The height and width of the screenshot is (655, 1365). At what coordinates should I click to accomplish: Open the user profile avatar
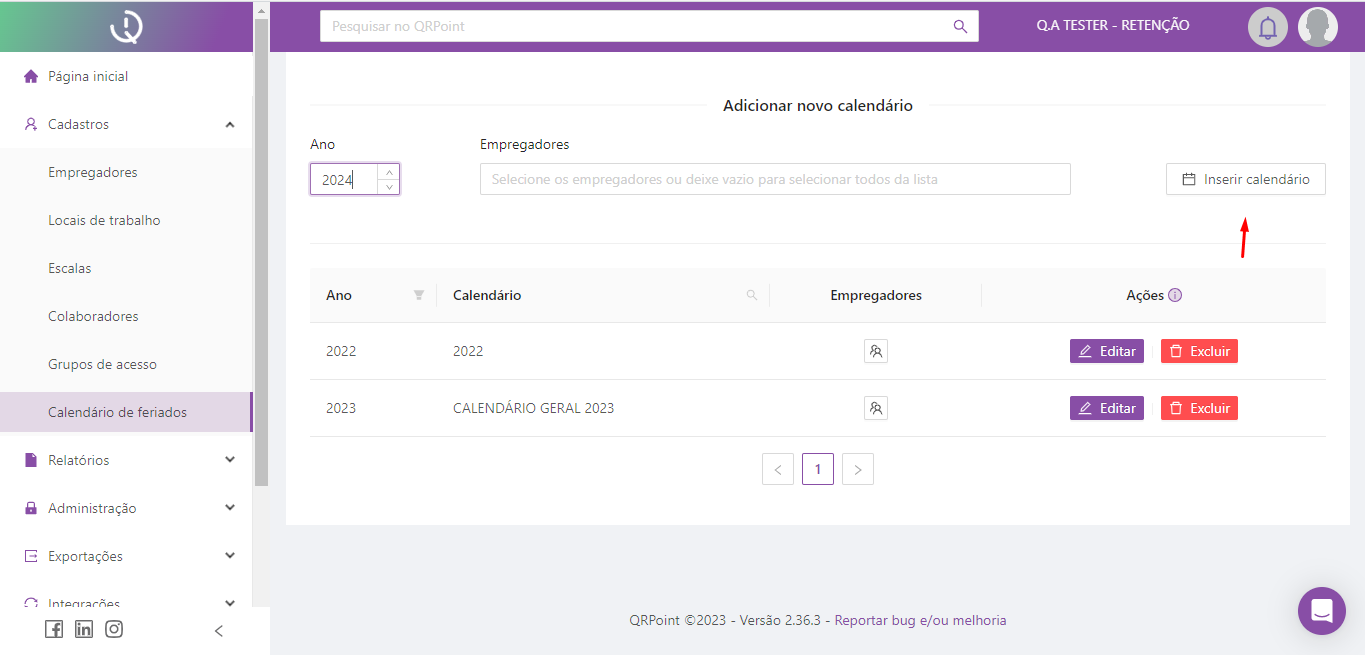tap(1317, 27)
